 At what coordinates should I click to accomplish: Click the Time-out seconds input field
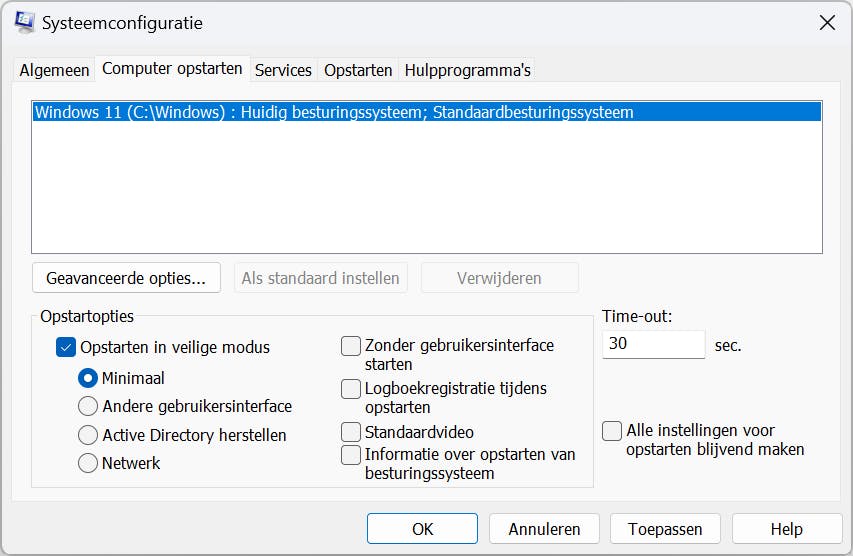tap(654, 344)
